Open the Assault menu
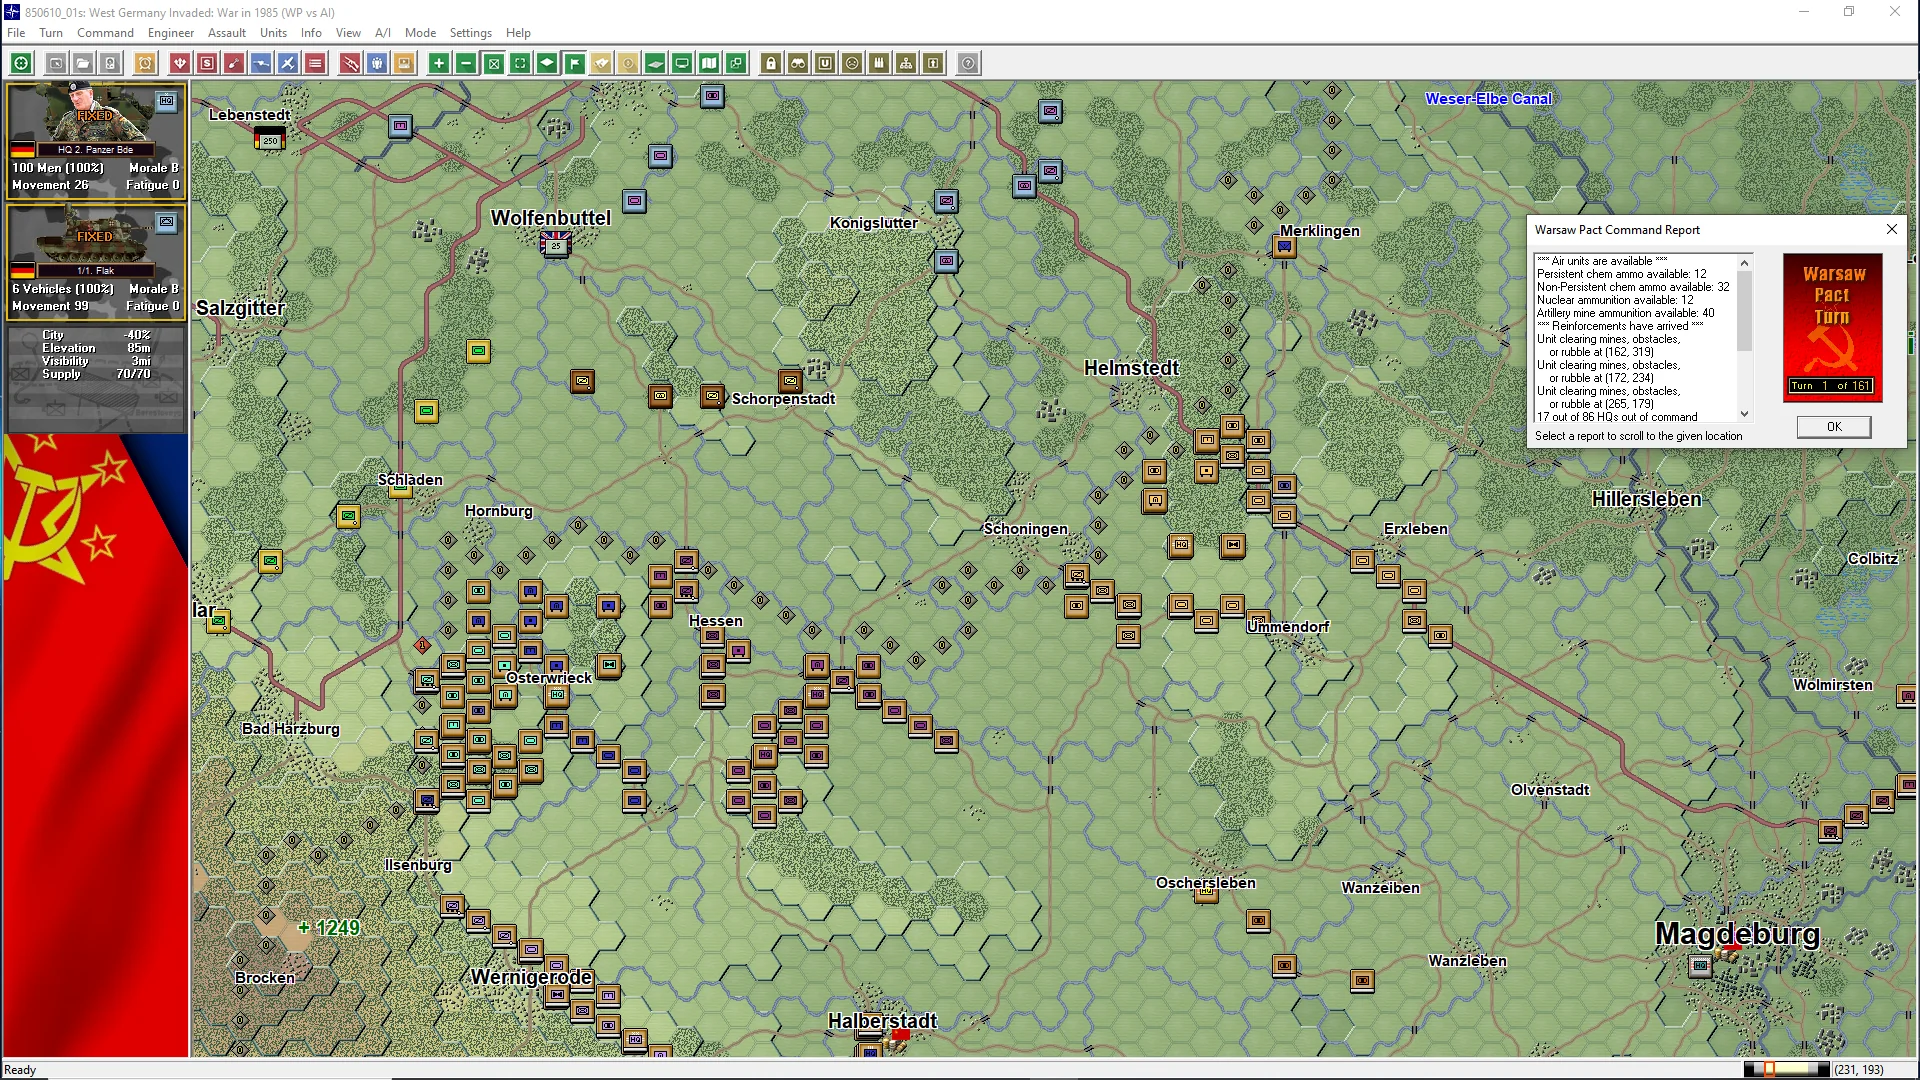Viewport: 1920px width, 1080px height. 227,32
